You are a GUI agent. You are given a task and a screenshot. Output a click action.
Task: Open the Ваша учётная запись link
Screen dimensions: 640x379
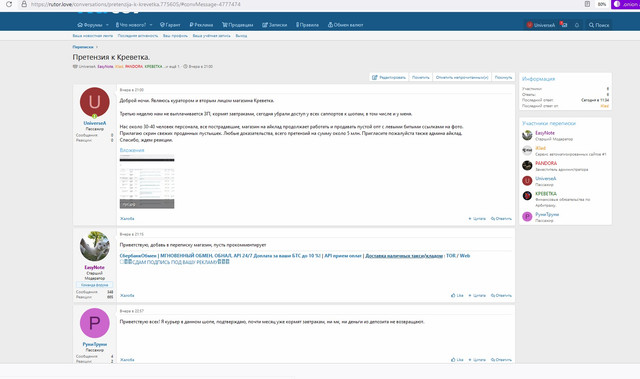[211, 36]
